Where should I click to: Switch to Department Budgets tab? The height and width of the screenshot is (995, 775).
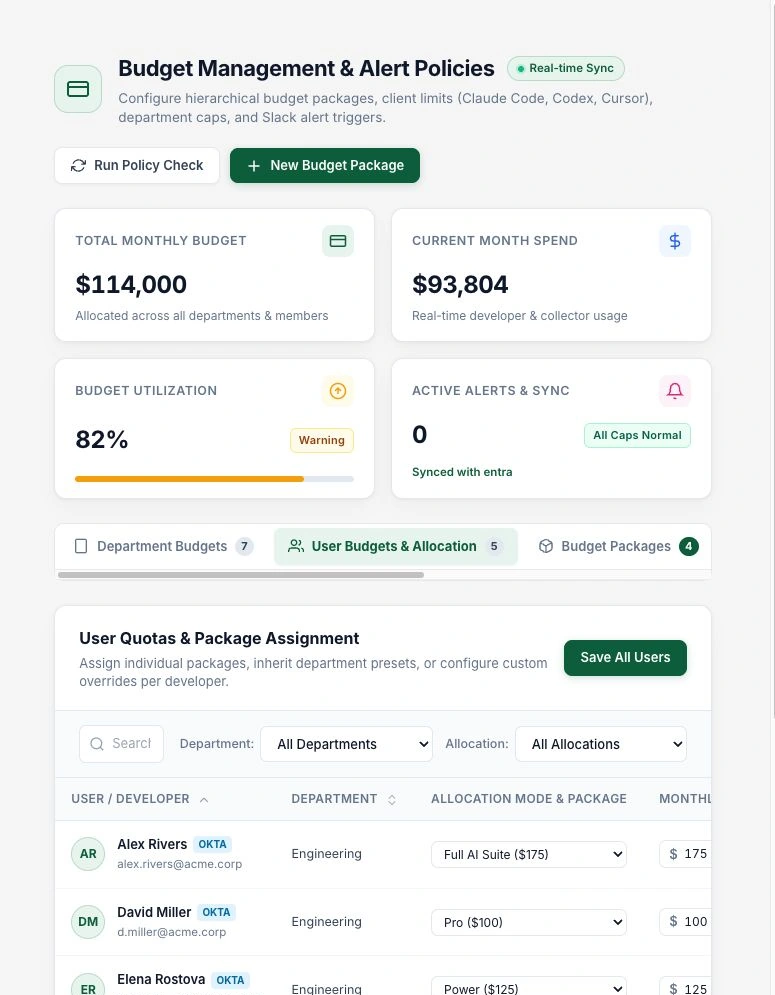164,546
